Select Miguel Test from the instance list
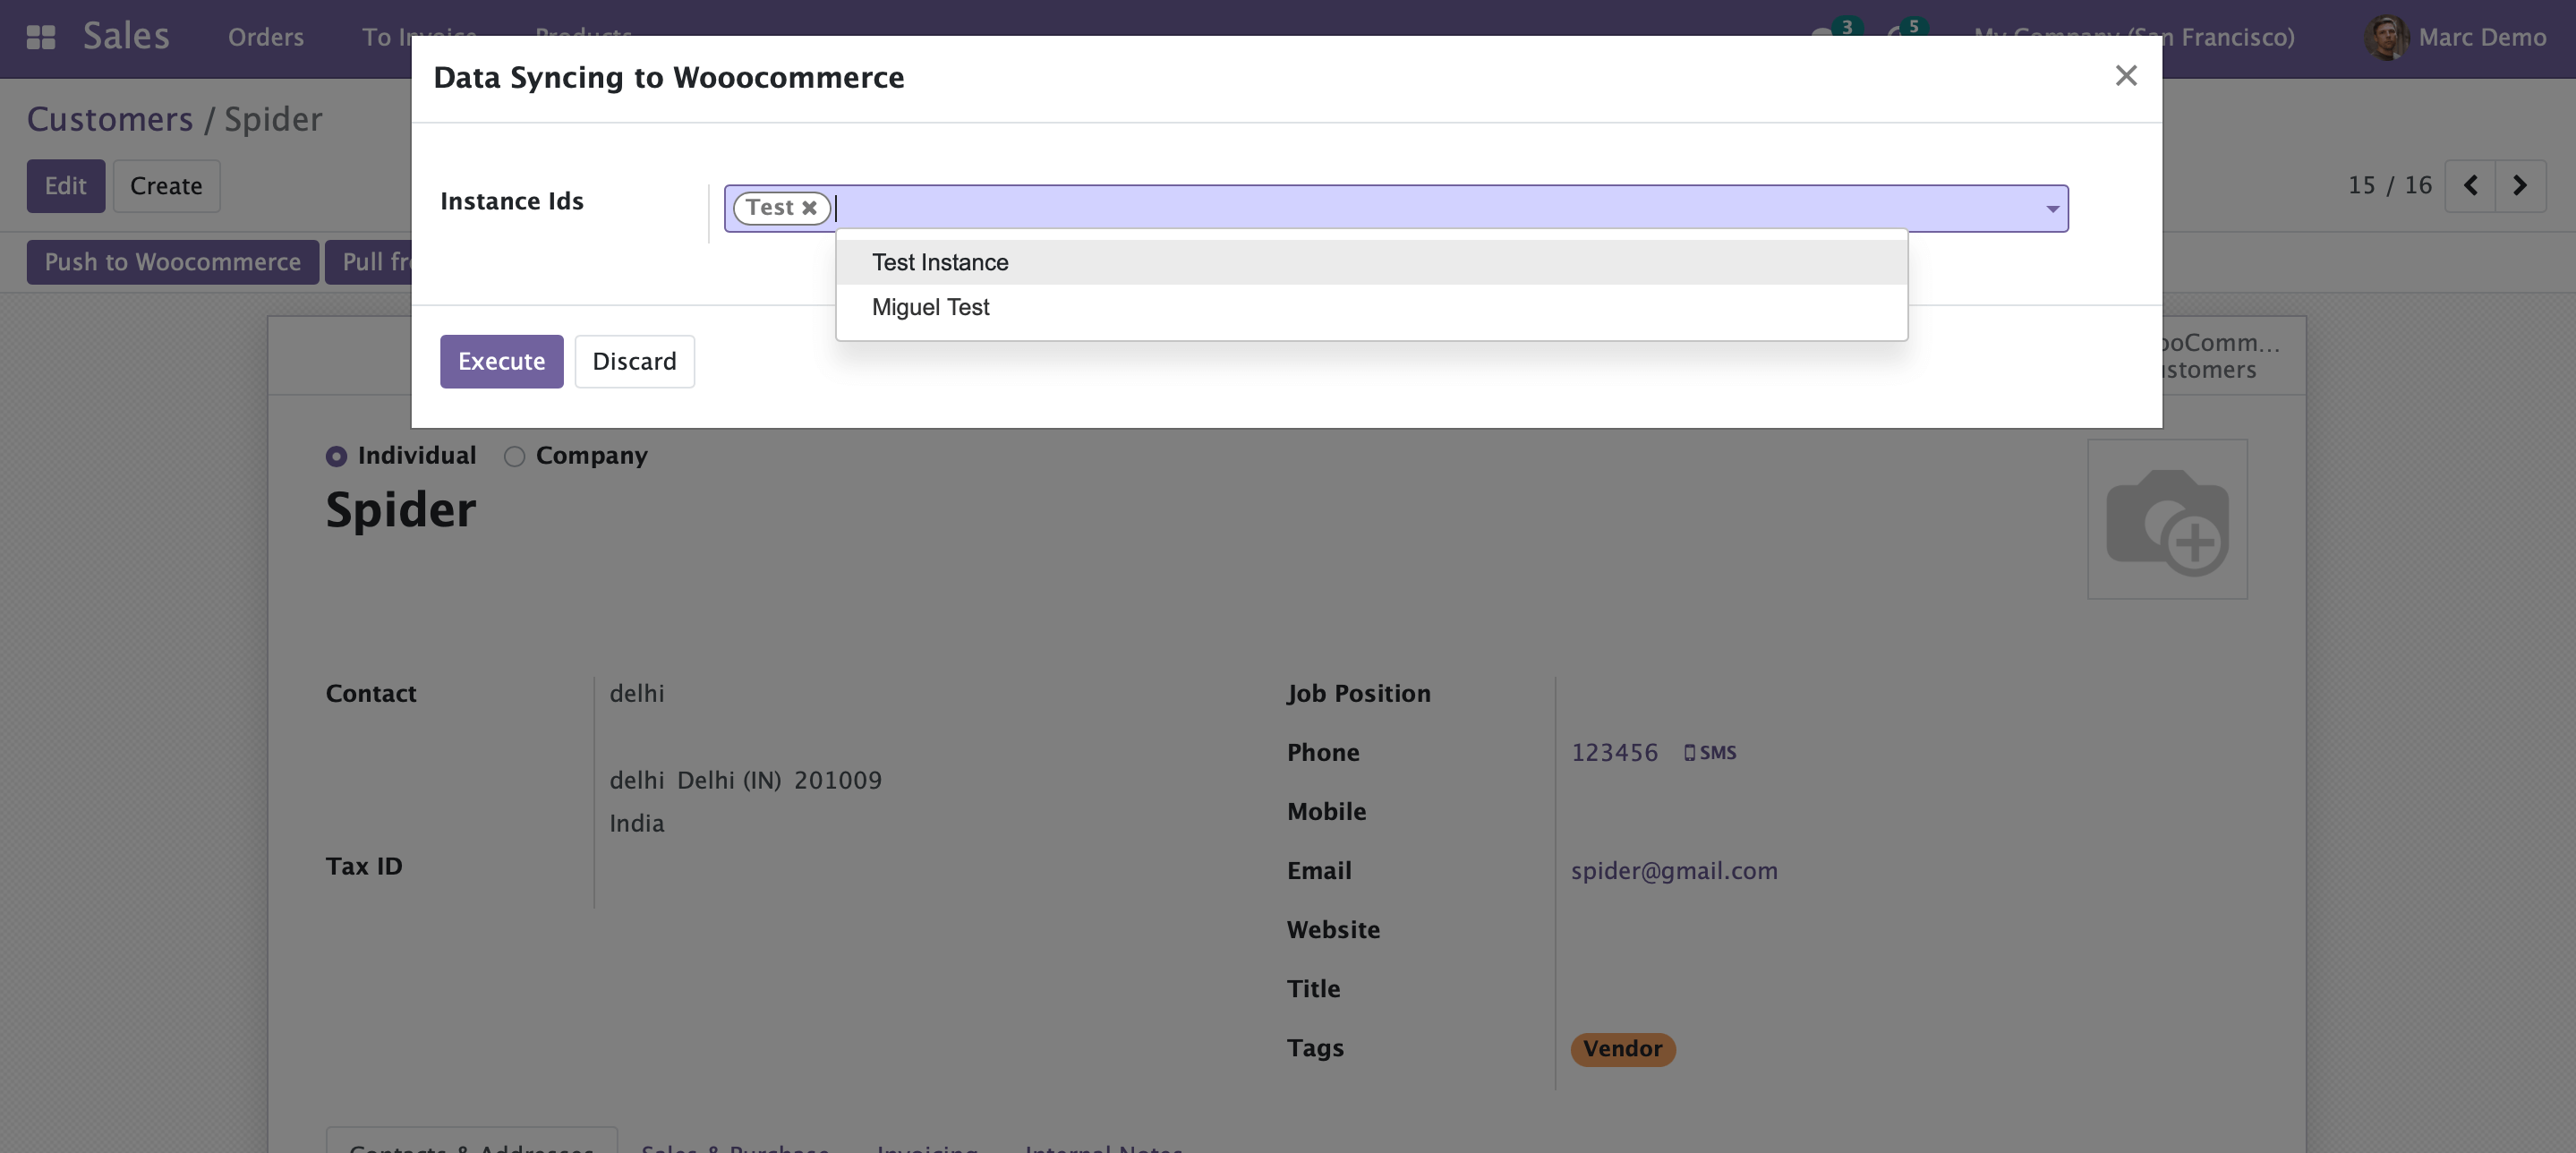The width and height of the screenshot is (2576, 1153). pos(929,307)
